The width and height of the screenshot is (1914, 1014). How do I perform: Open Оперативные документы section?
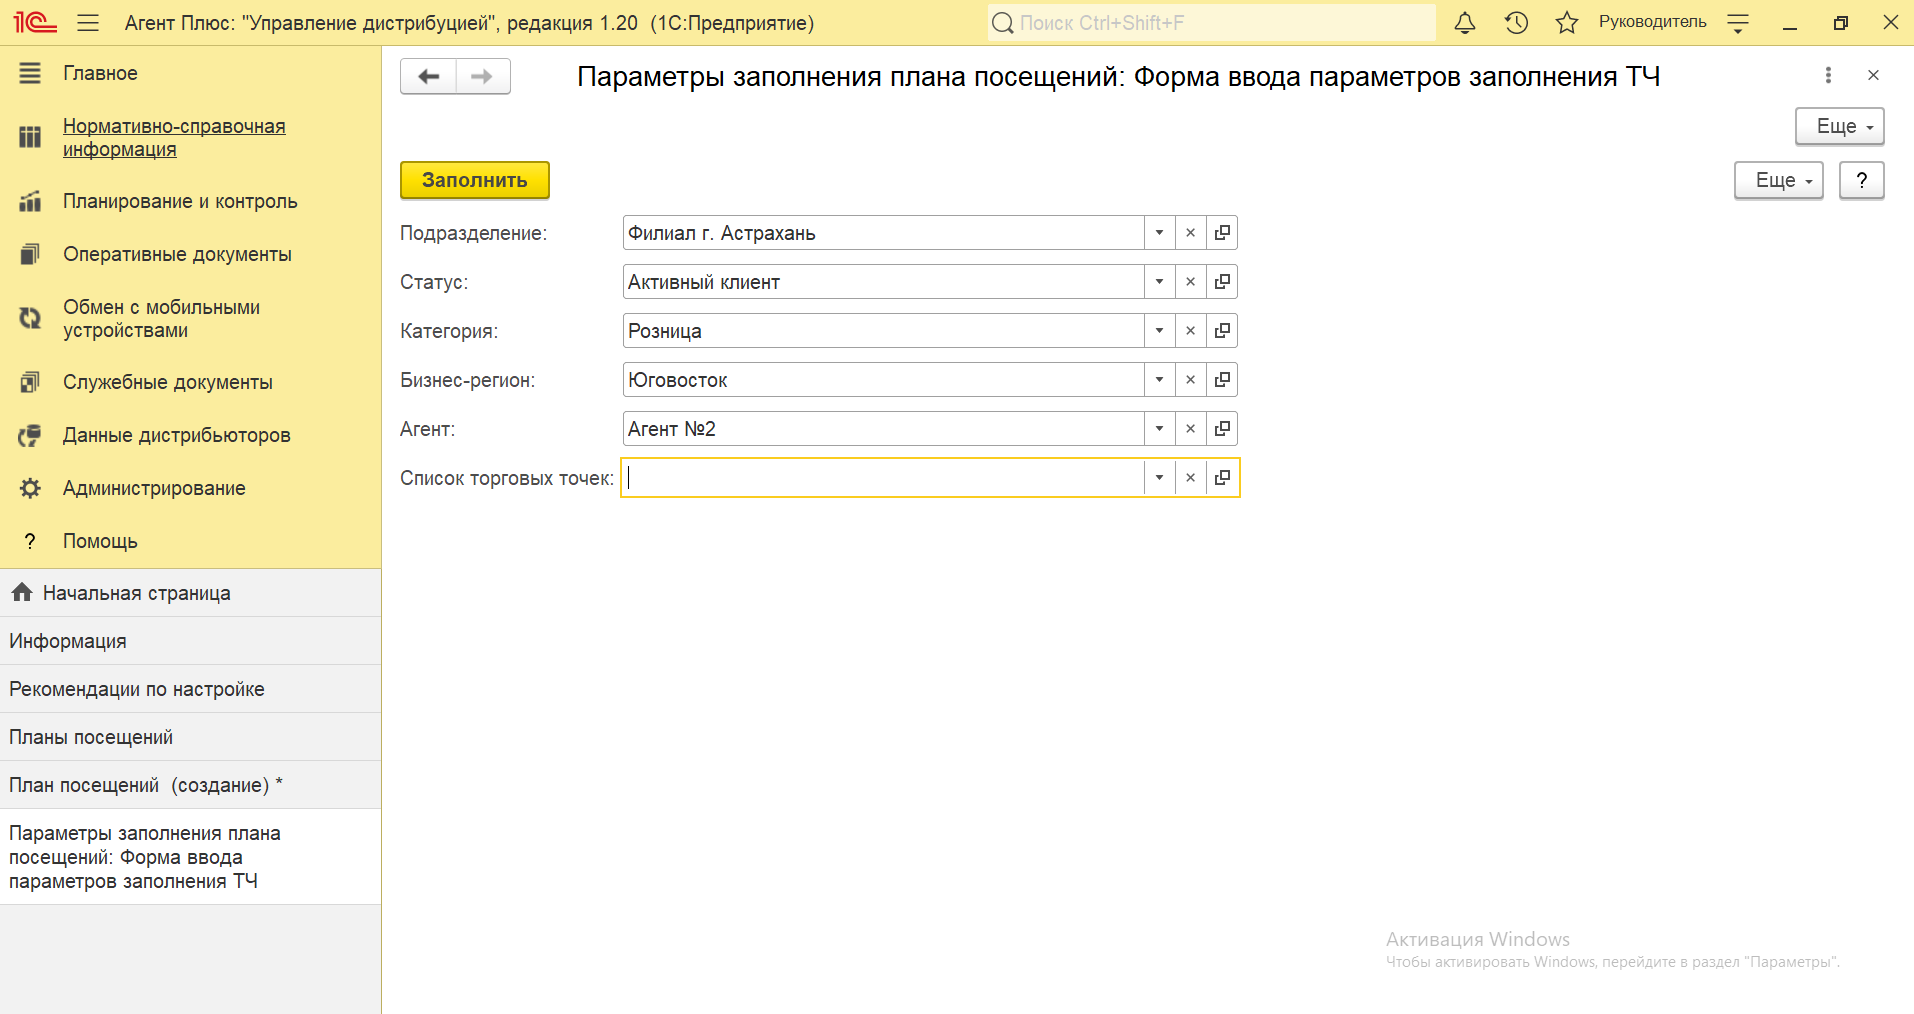[177, 254]
